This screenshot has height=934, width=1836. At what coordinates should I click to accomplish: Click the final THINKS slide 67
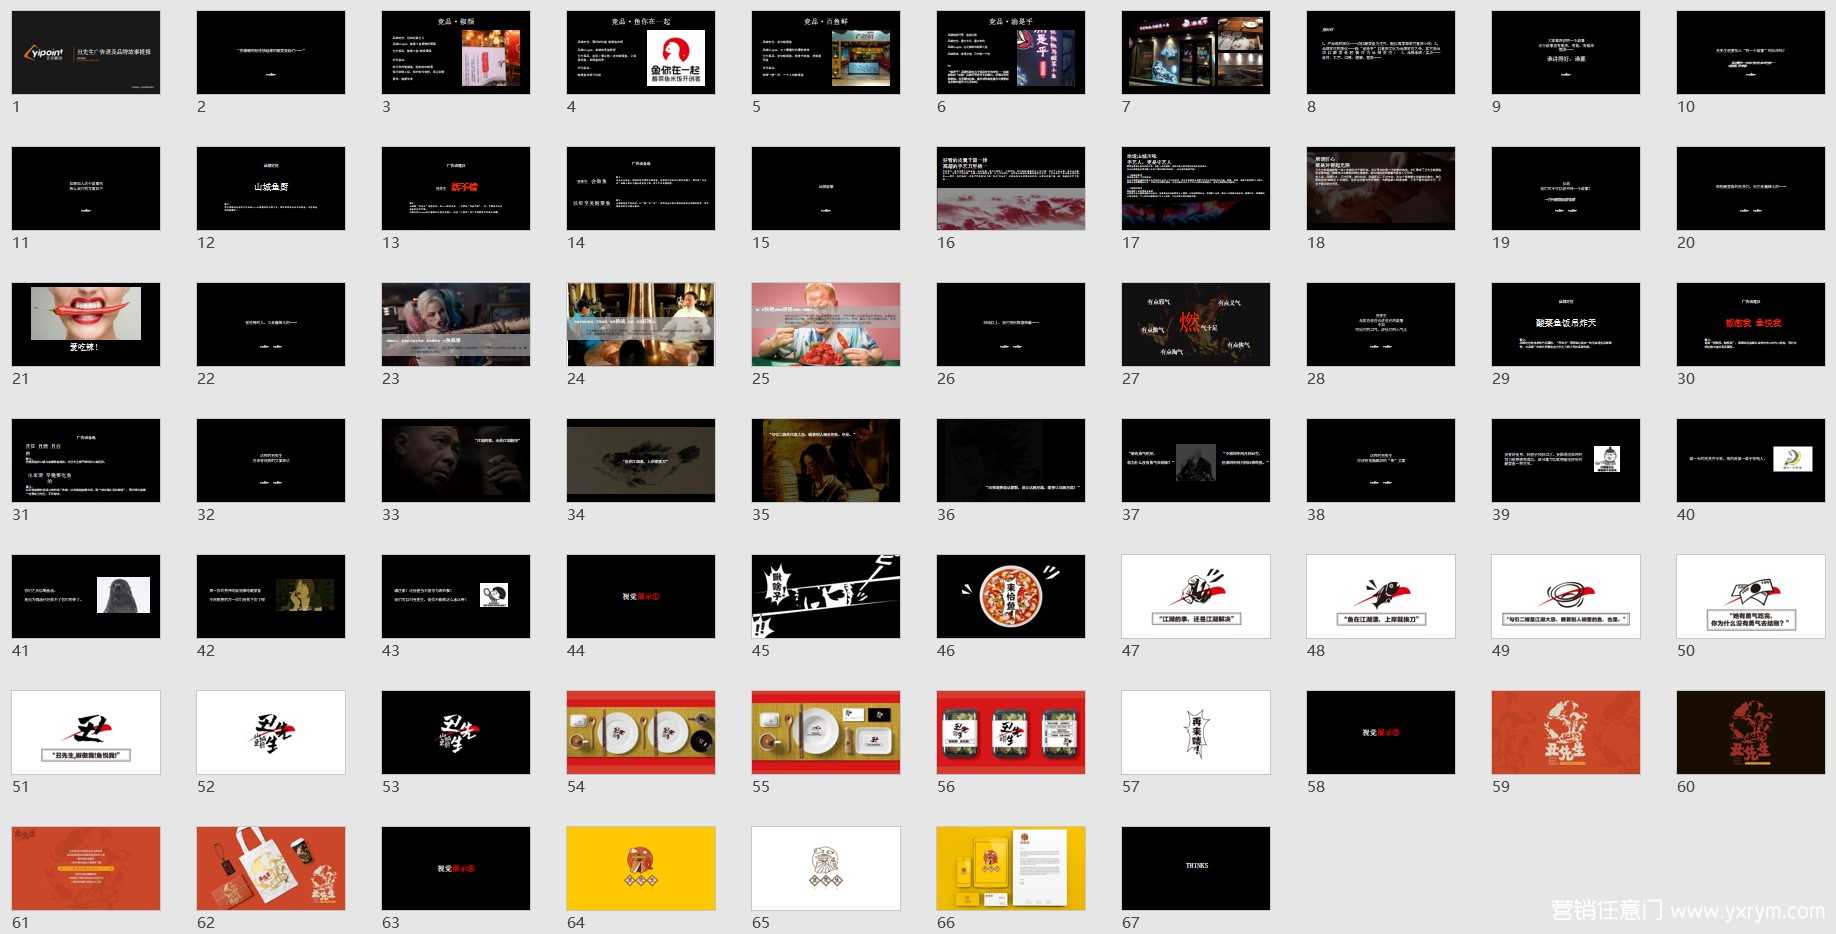[x=1196, y=868]
